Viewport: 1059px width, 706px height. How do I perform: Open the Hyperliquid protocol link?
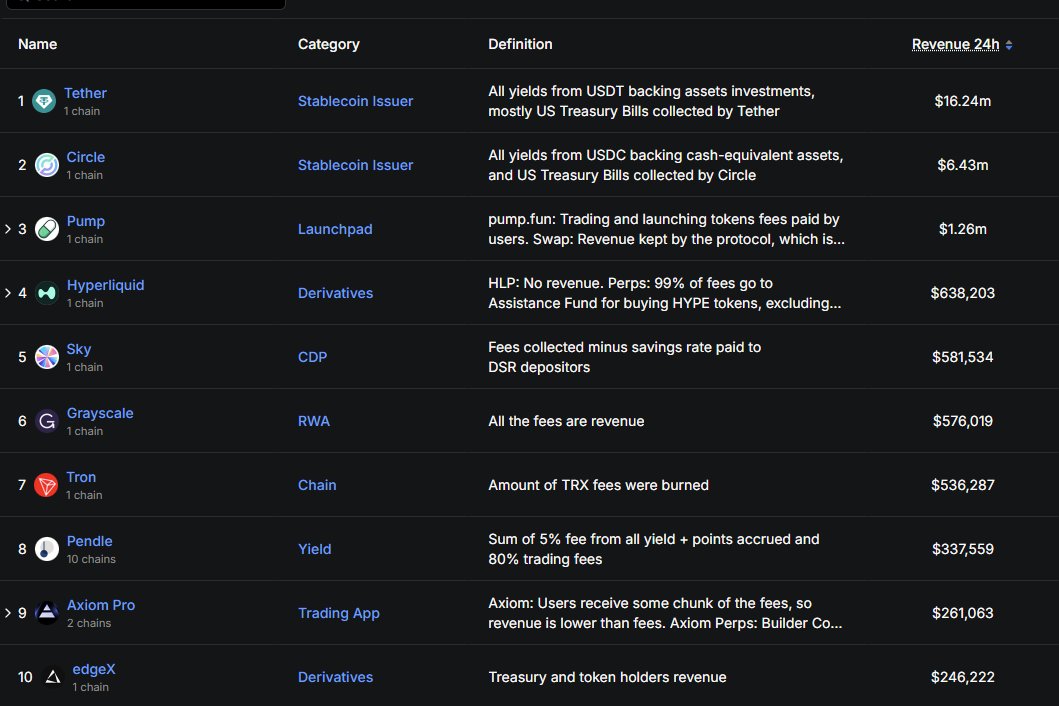tap(105, 285)
